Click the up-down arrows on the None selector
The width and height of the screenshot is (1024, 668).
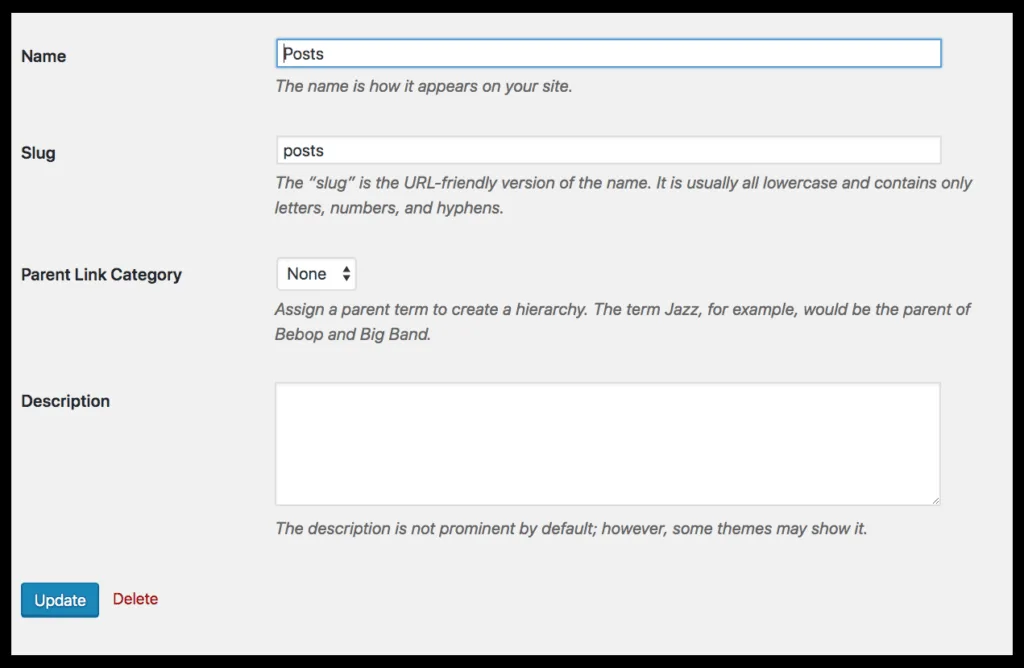coord(346,274)
